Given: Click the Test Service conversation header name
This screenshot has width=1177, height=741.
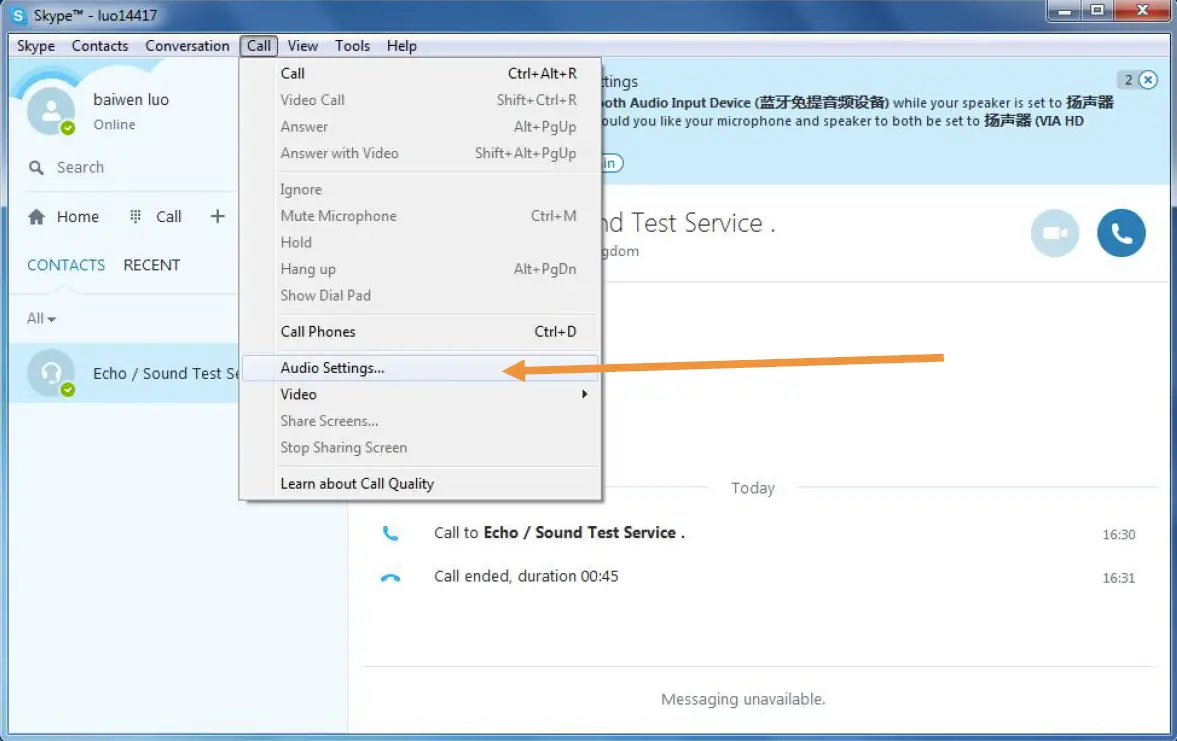Looking at the screenshot, I should (x=689, y=223).
